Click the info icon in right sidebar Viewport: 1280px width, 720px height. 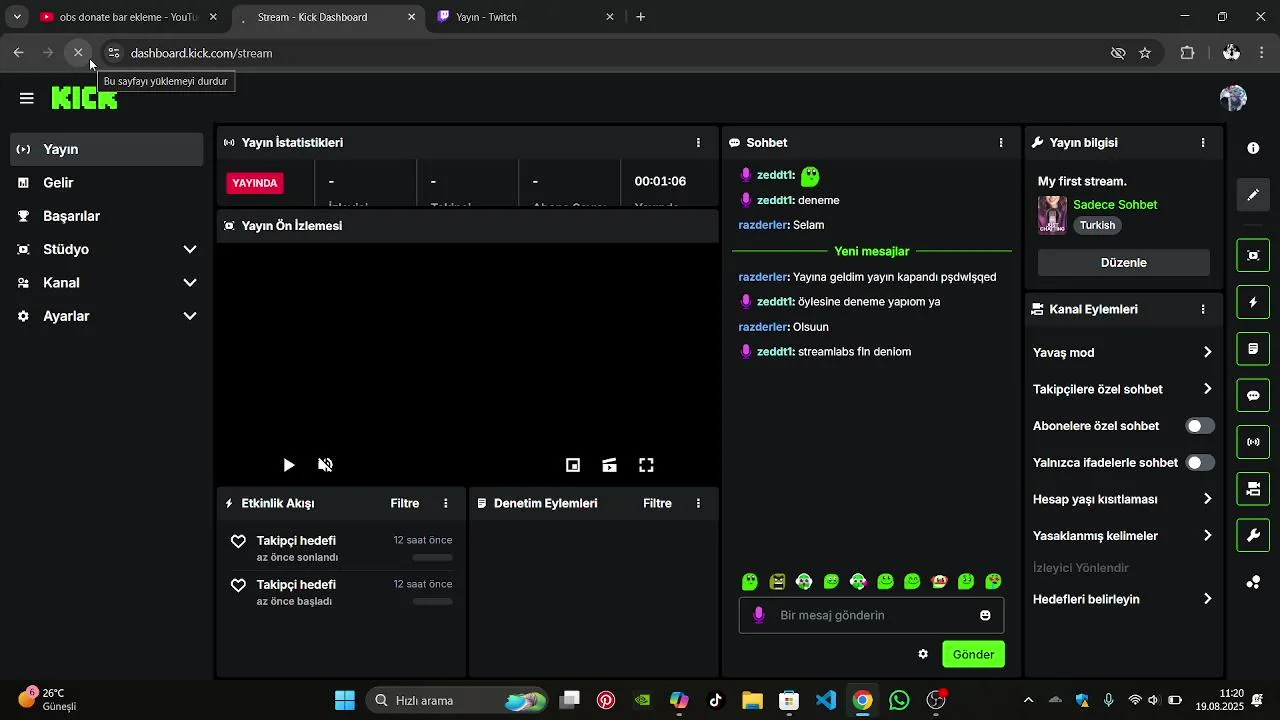pyautogui.click(x=1253, y=148)
